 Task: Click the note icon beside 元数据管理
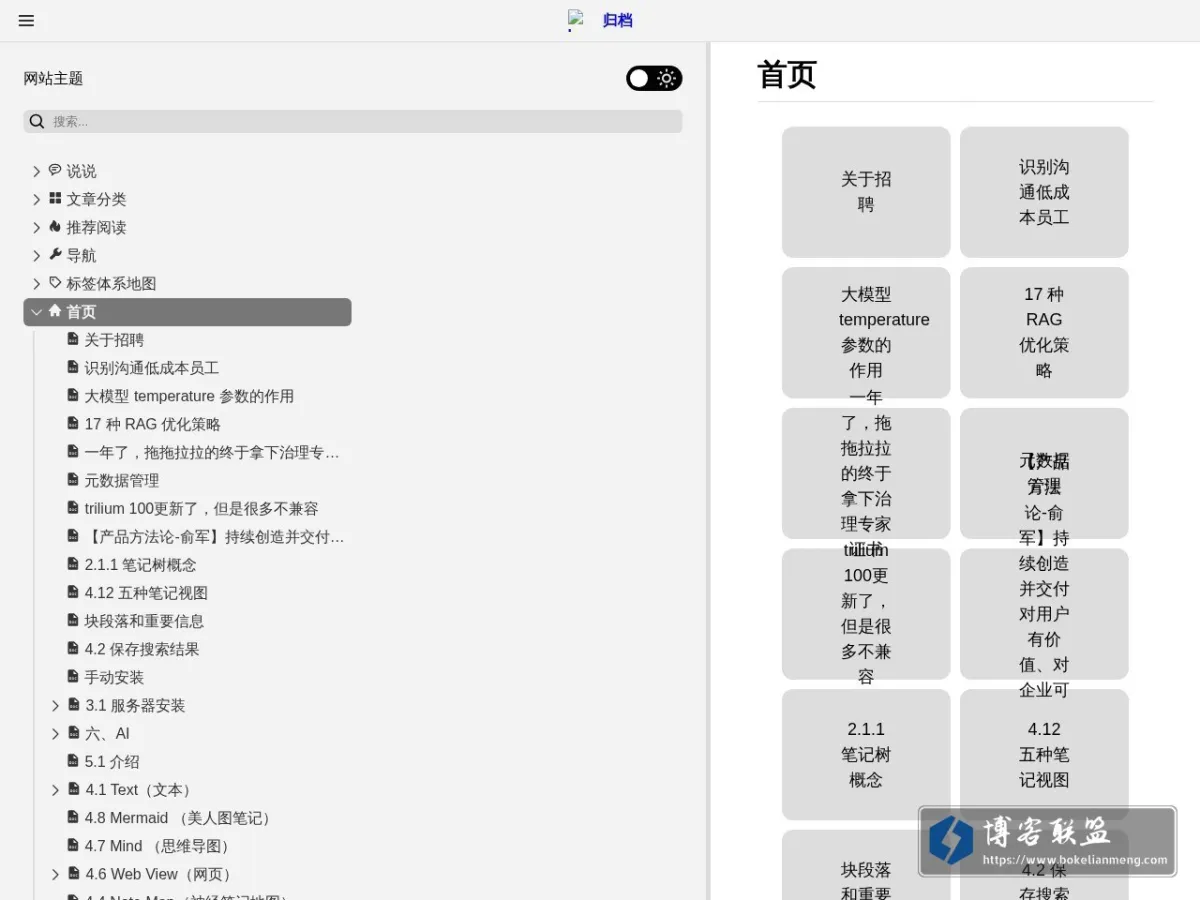click(x=73, y=479)
